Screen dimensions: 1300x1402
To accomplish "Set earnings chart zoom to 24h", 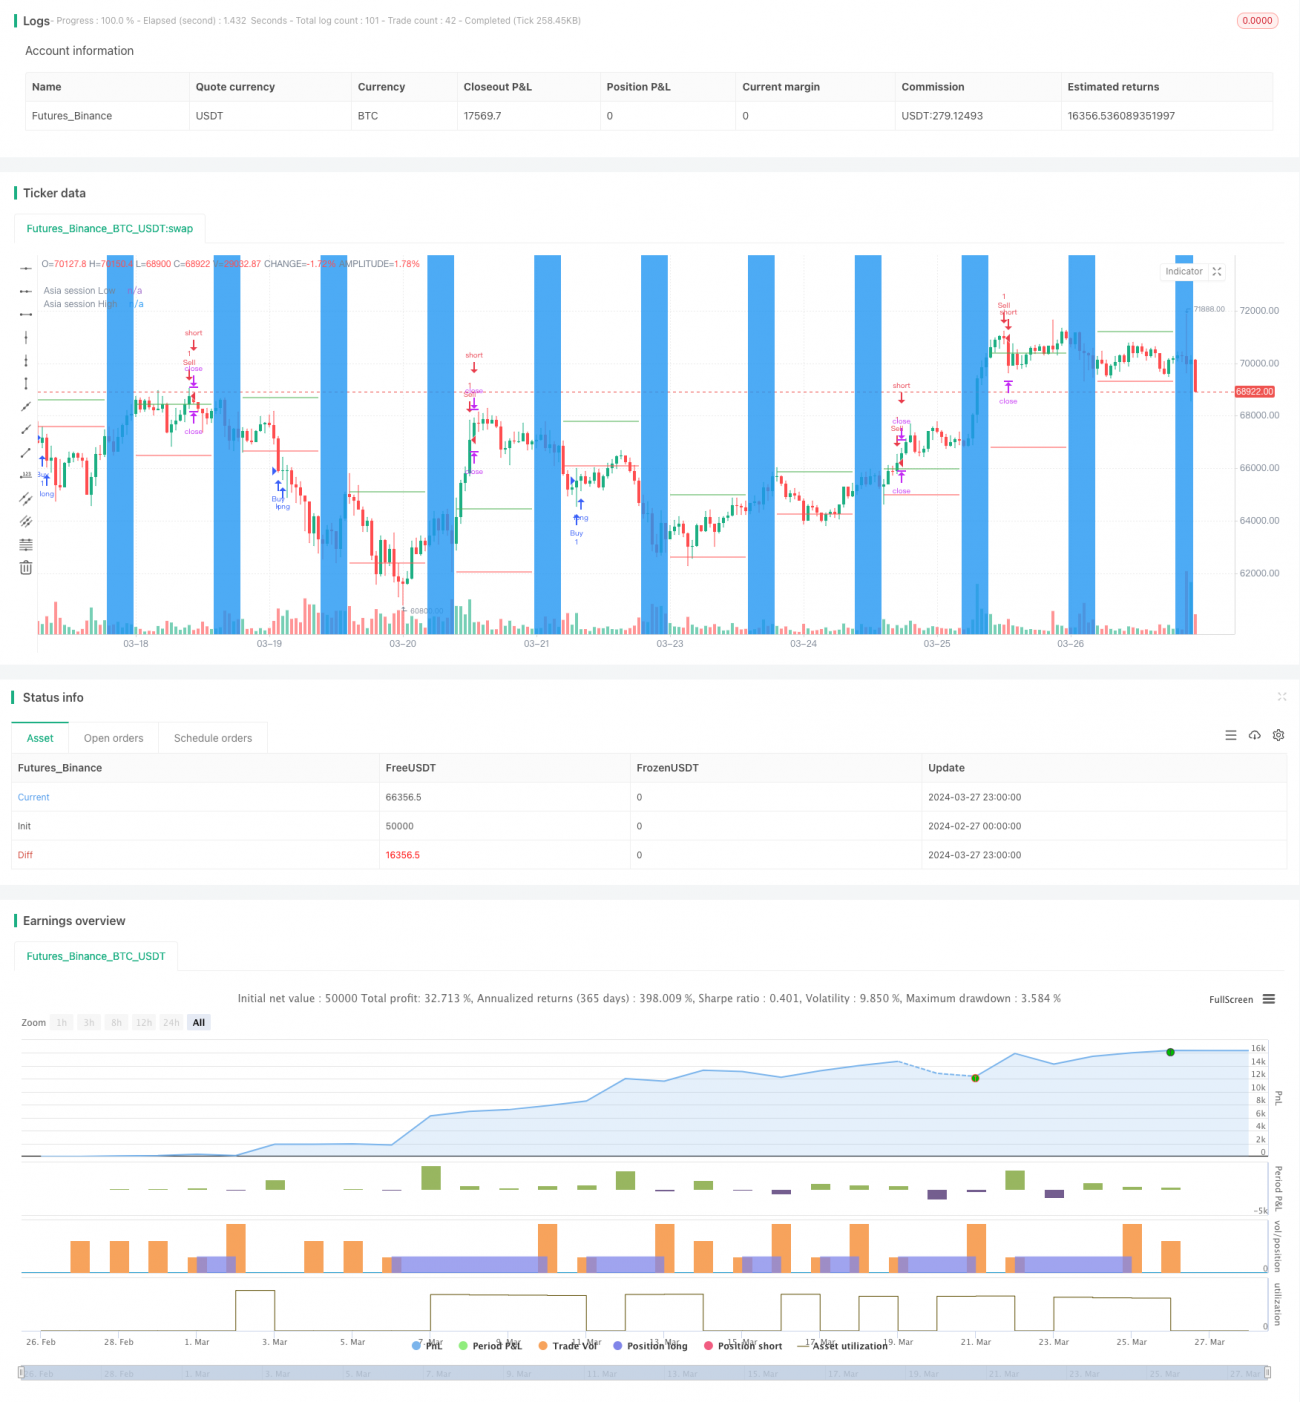I will click(x=171, y=1023).
